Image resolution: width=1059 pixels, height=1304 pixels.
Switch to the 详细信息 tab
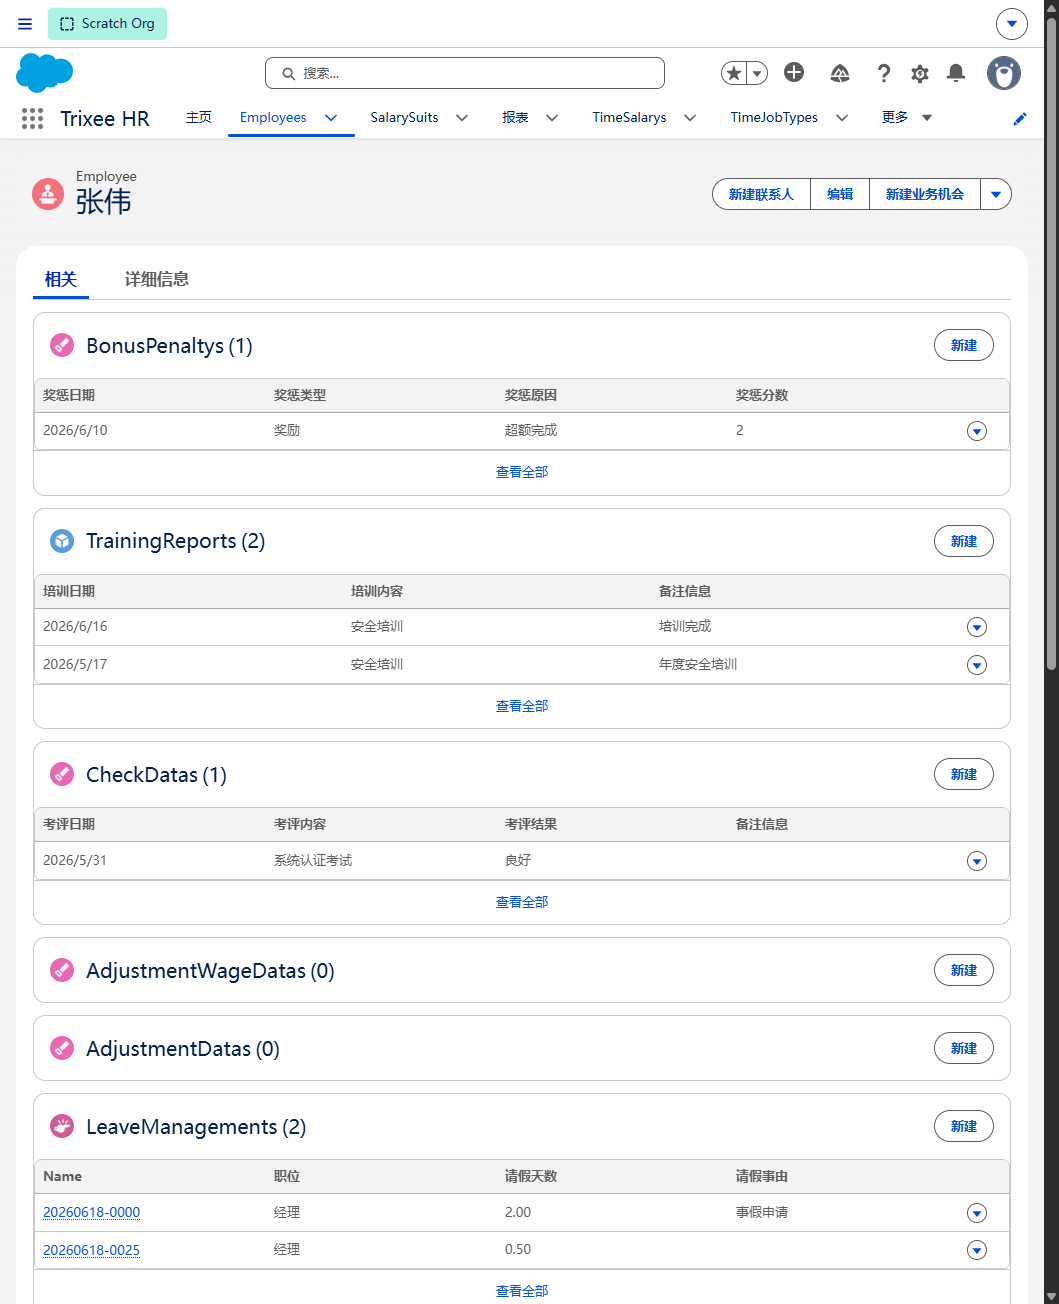coord(157,279)
